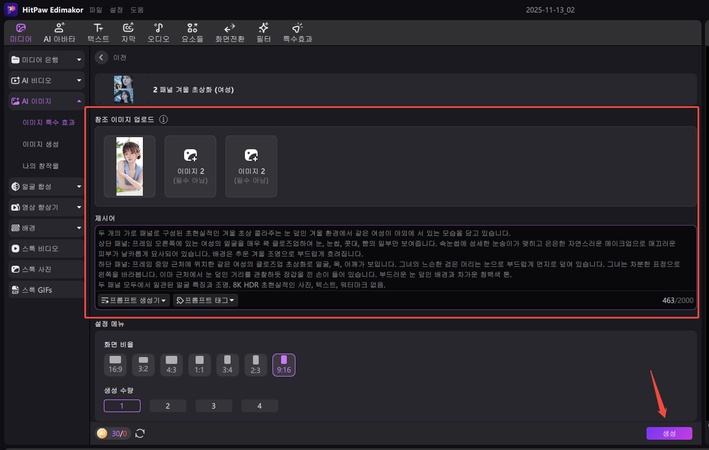Viewport: 709px width, 450px height.
Task: Open the 자막 subtitles tab
Action: pyautogui.click(x=128, y=33)
